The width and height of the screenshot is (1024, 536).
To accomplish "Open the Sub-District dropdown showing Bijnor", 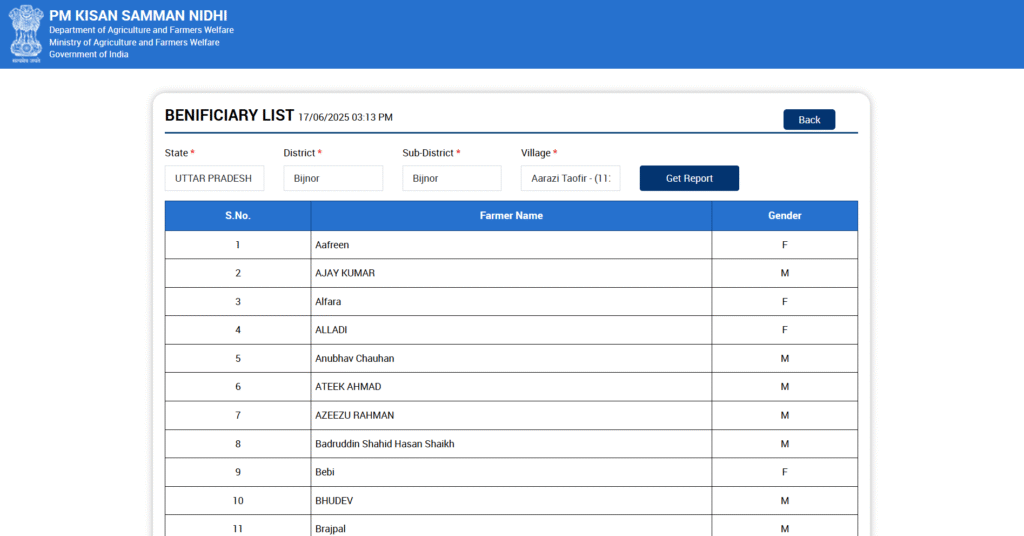I will [x=452, y=178].
